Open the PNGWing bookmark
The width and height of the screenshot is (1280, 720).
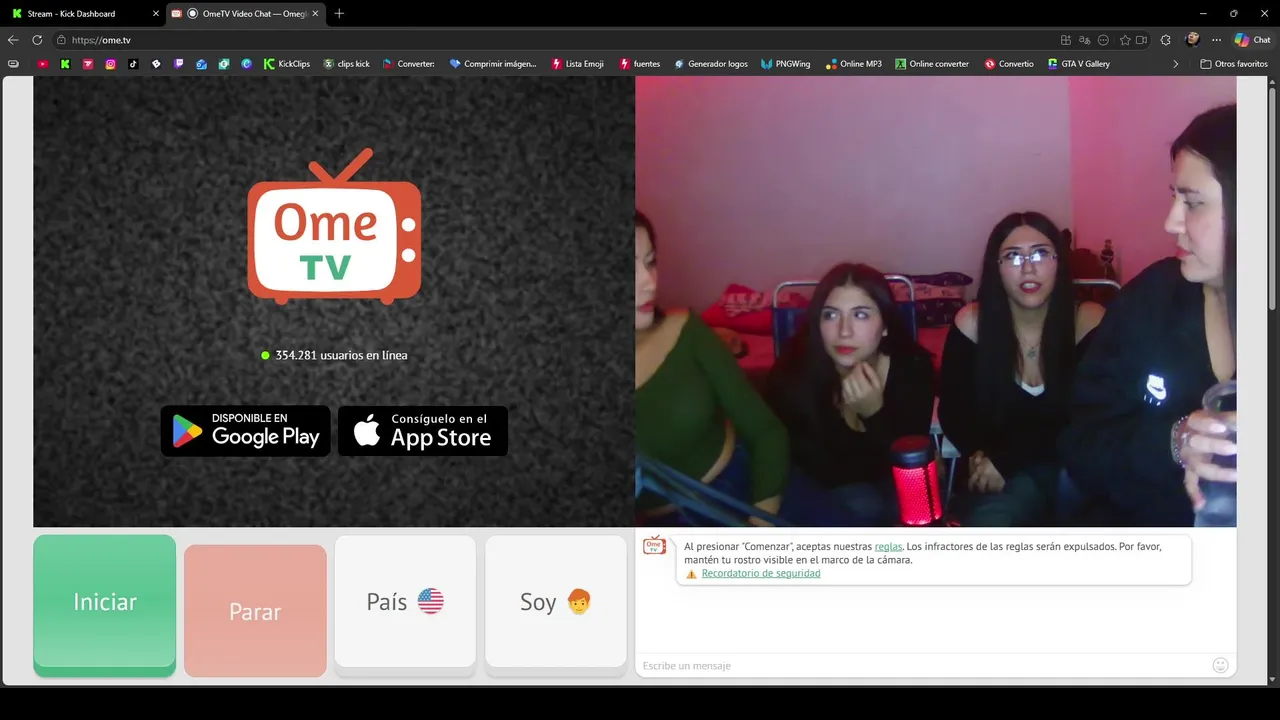(x=786, y=64)
